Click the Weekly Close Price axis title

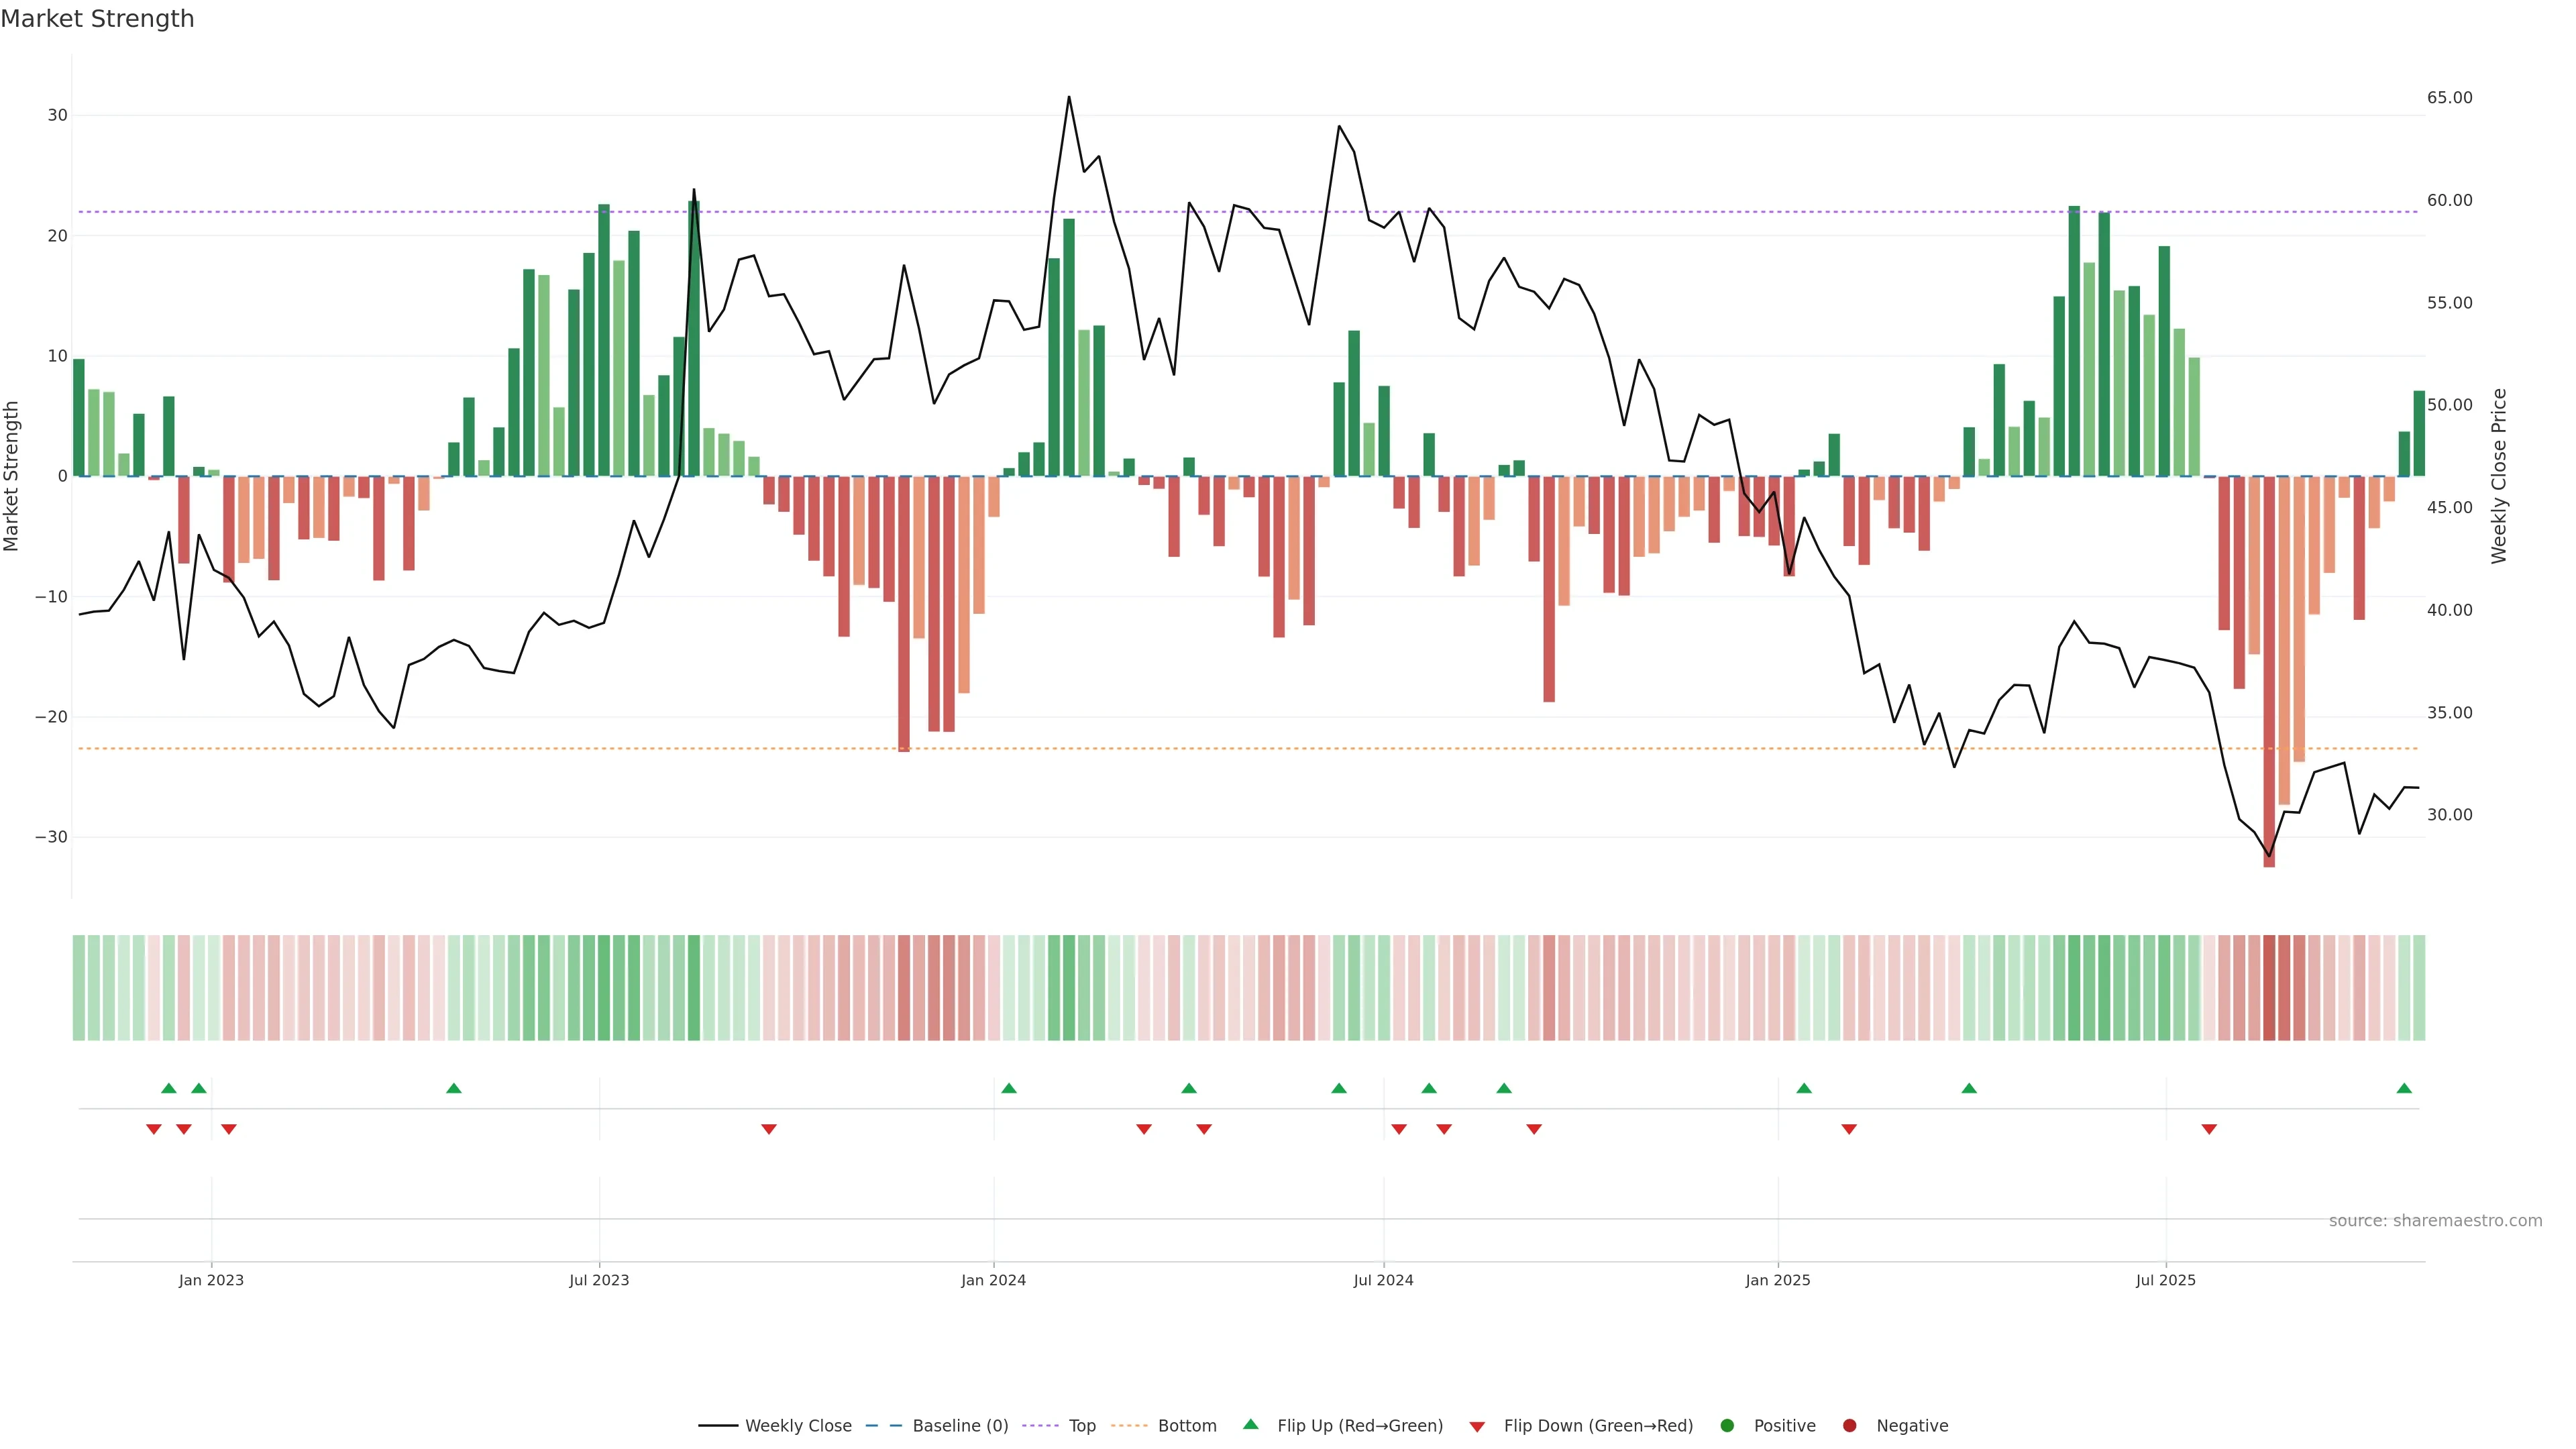2499,476
